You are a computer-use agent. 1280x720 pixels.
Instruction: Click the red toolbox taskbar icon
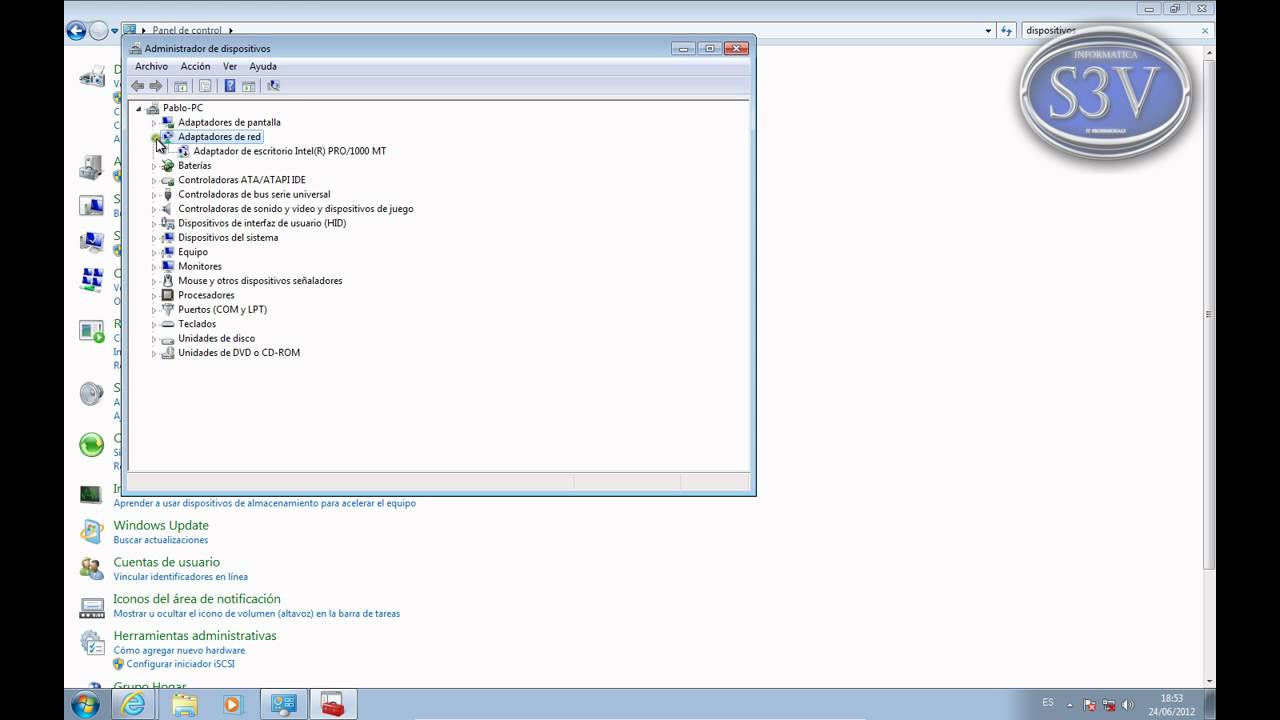tap(333, 704)
